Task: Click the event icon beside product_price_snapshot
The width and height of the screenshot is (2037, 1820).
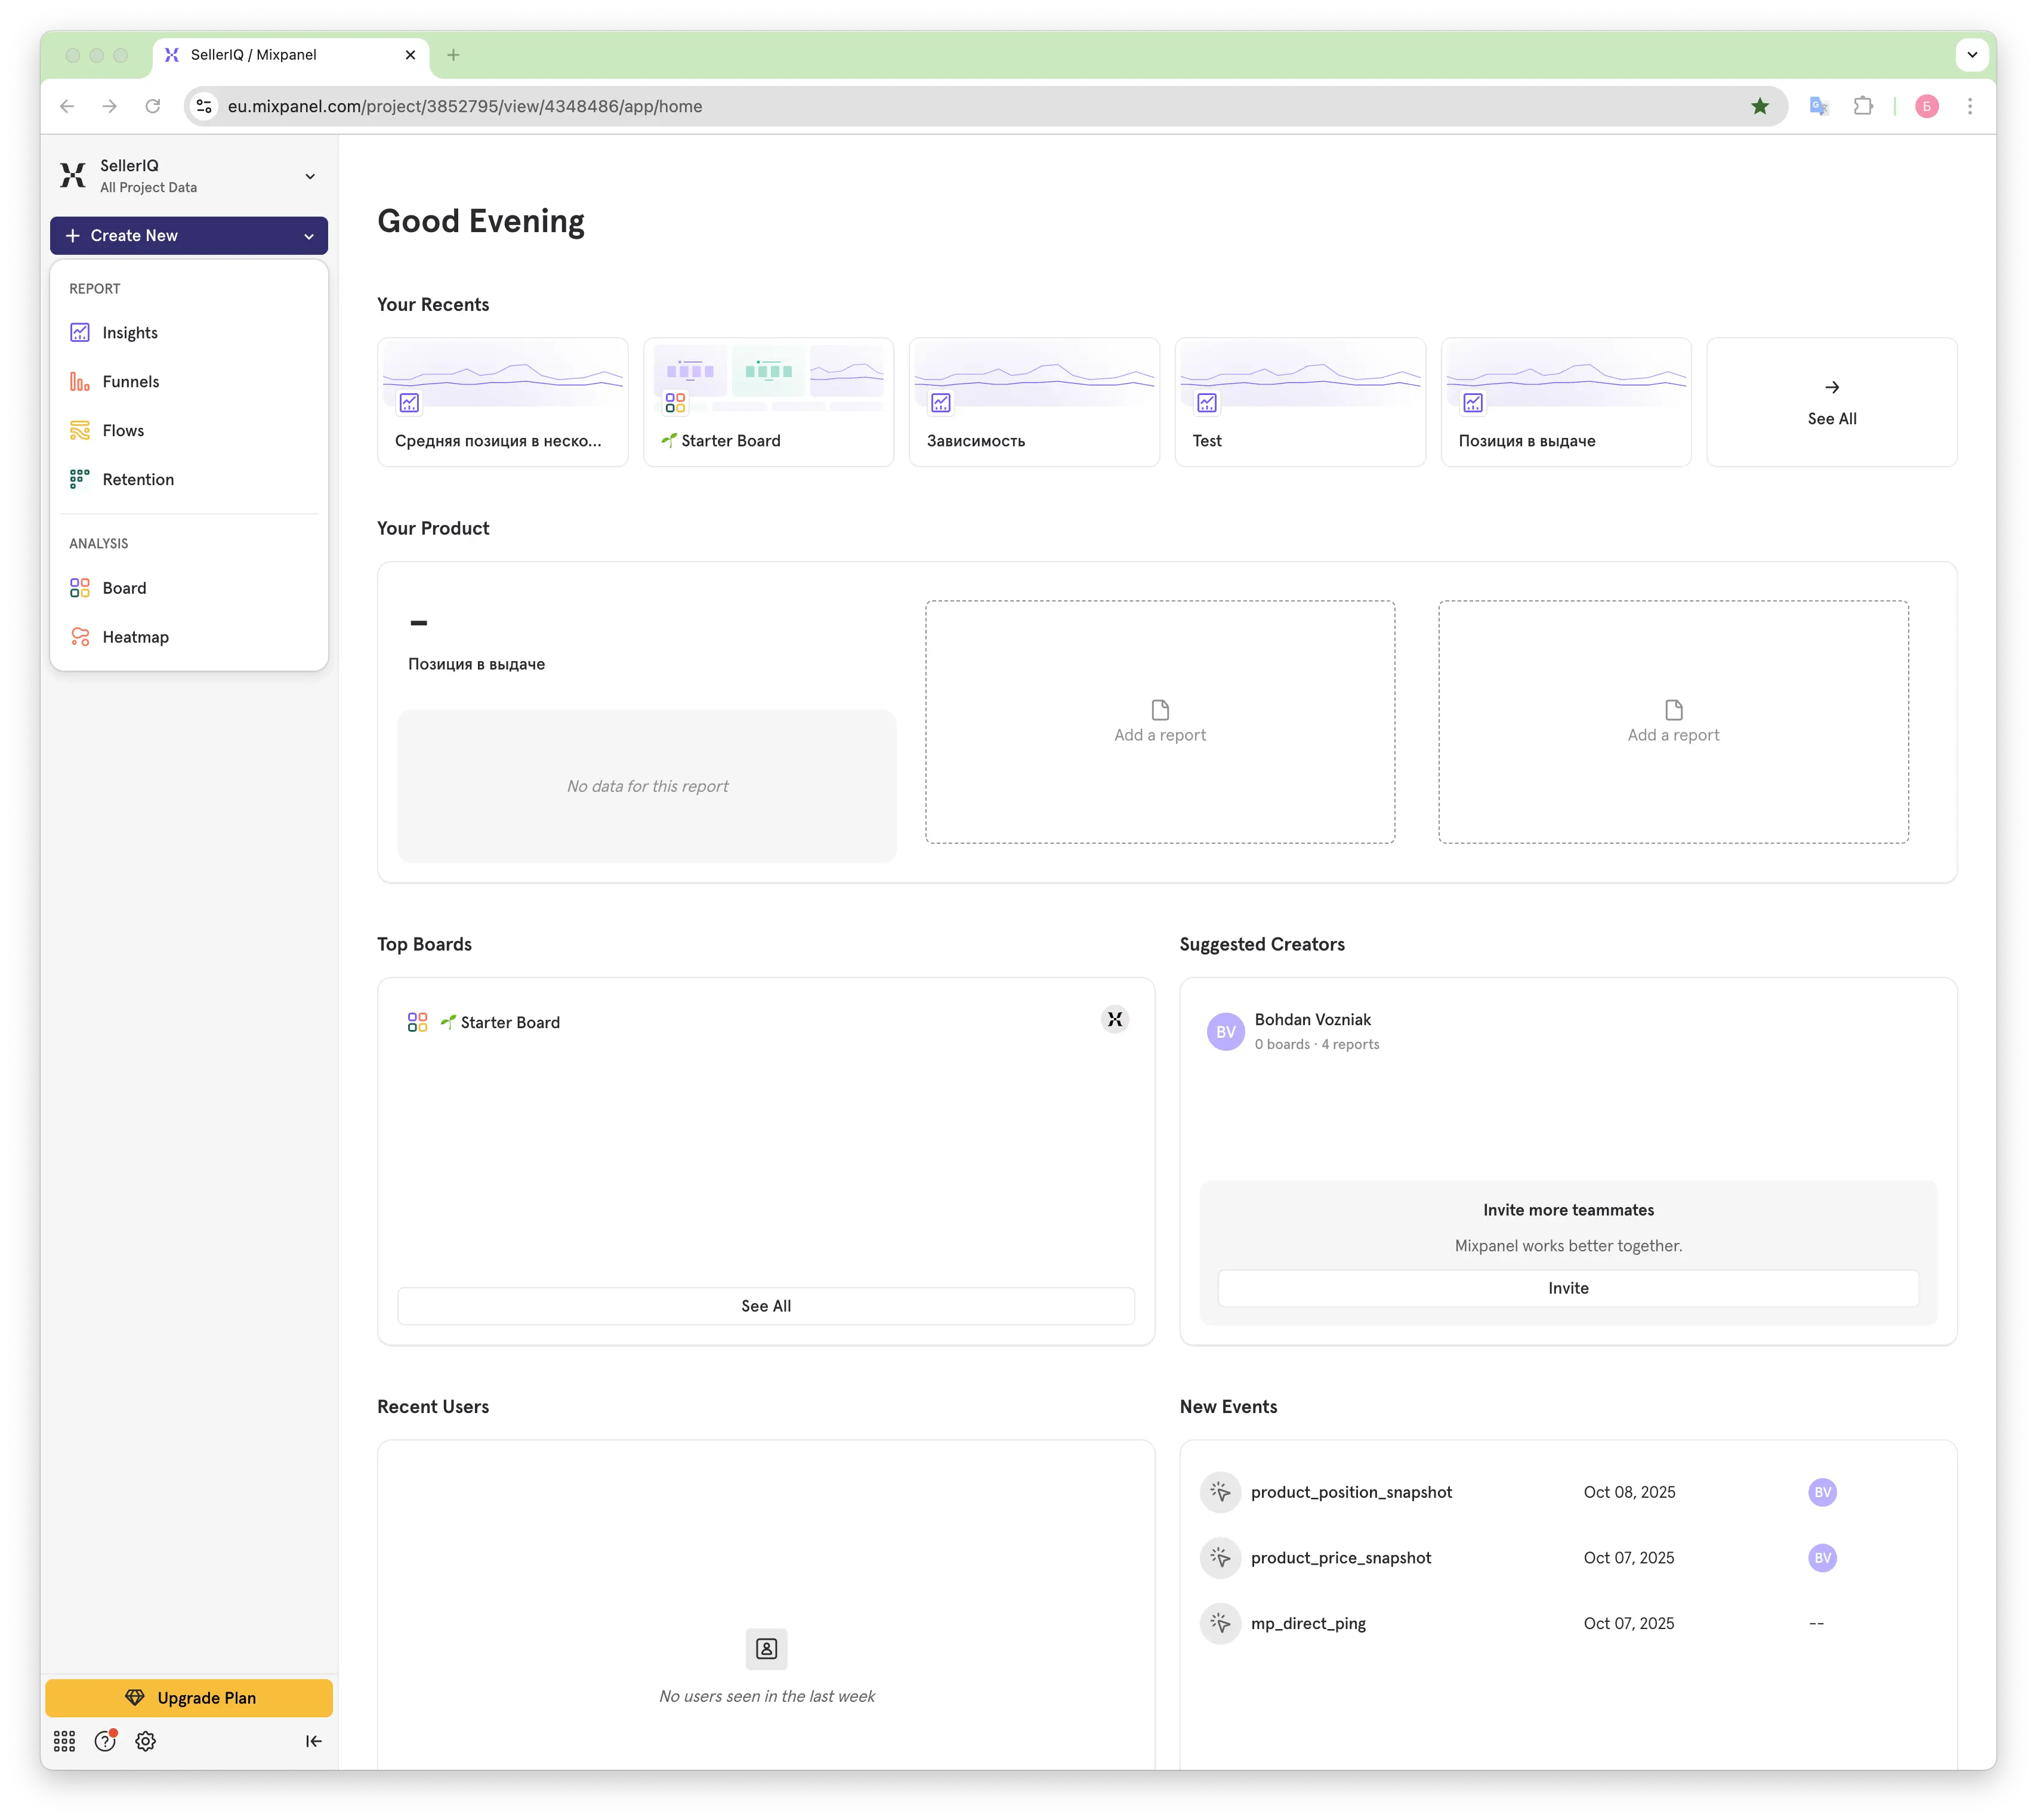Action: 1220,1558
